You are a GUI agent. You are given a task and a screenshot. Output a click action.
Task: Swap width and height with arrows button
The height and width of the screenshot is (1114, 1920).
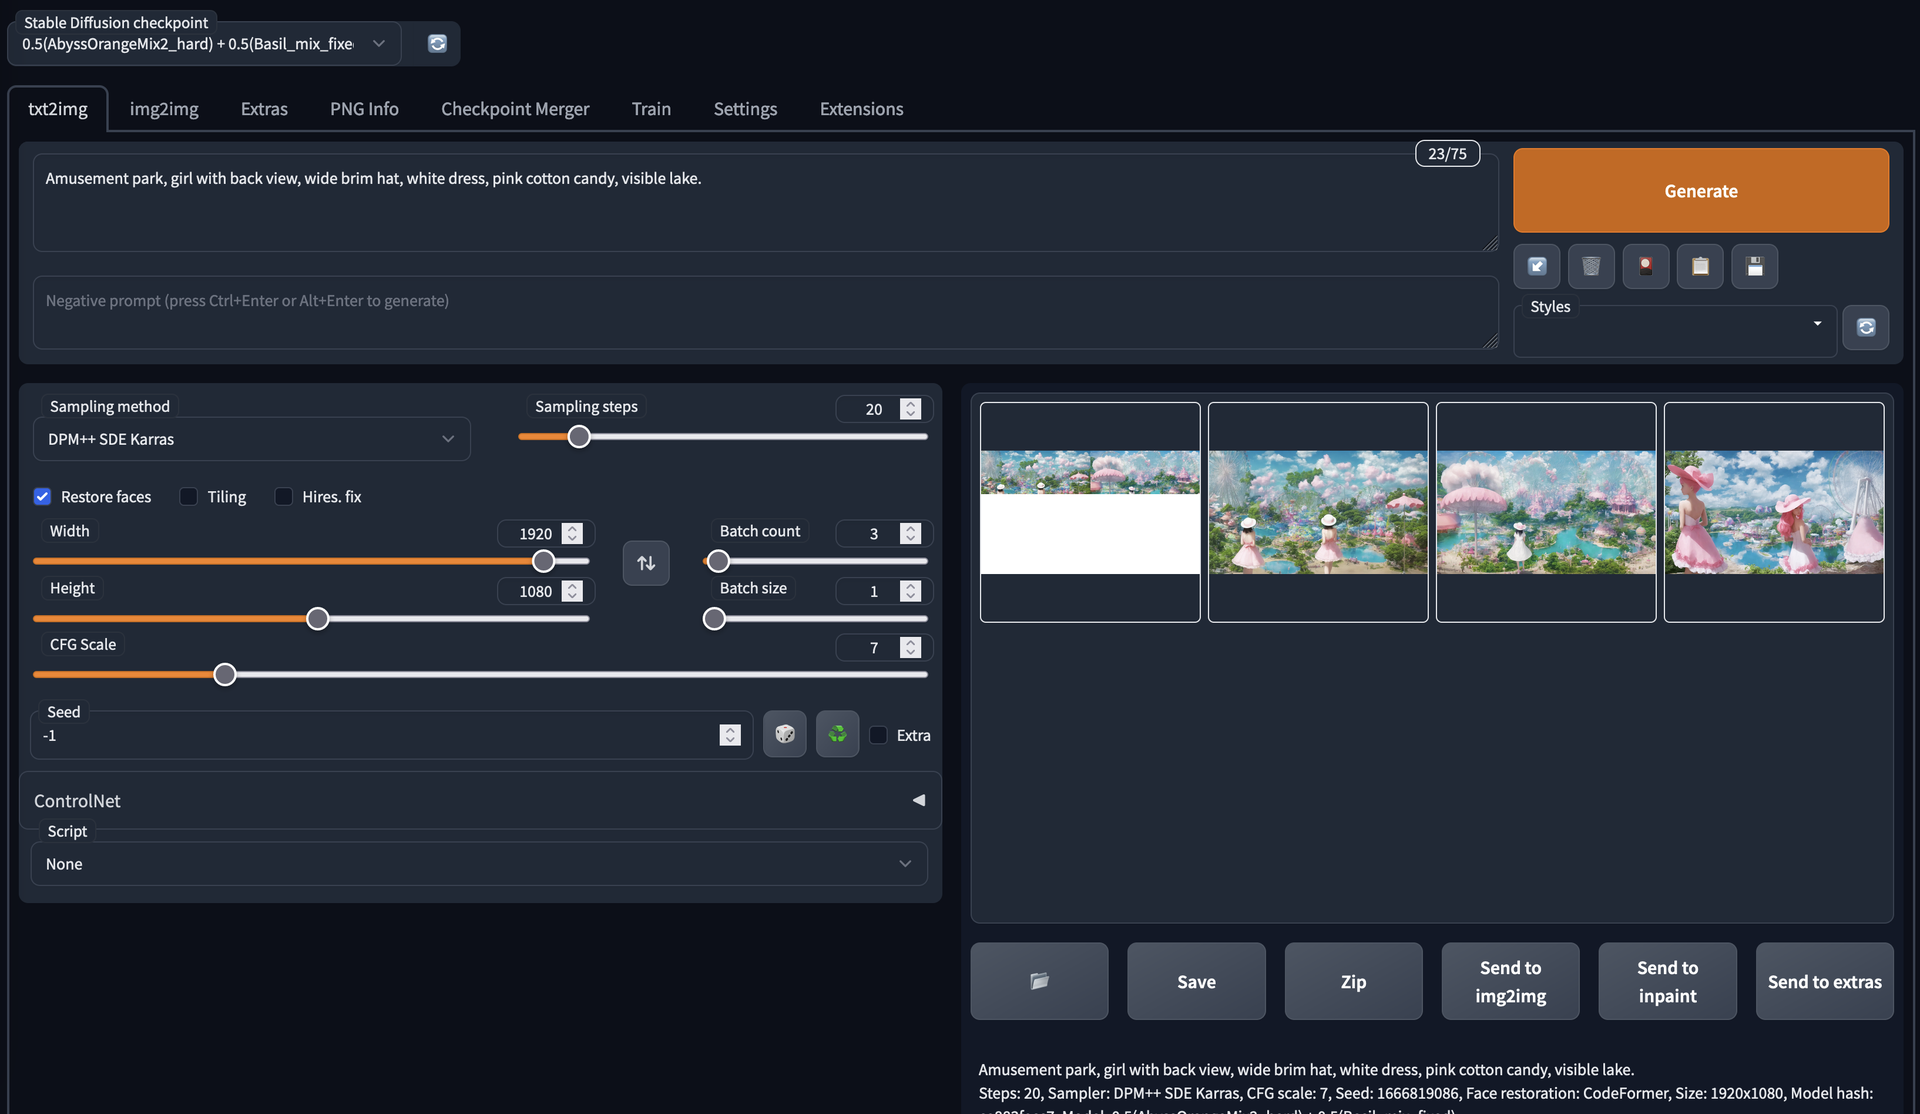tap(646, 563)
